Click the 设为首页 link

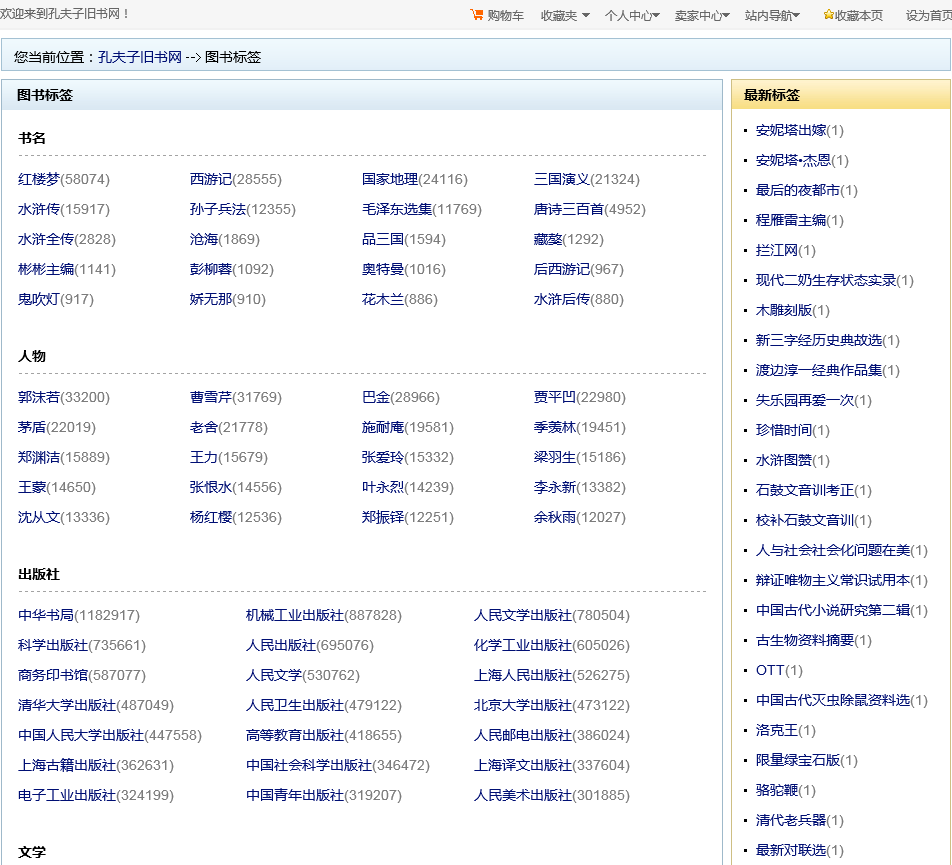tap(928, 15)
